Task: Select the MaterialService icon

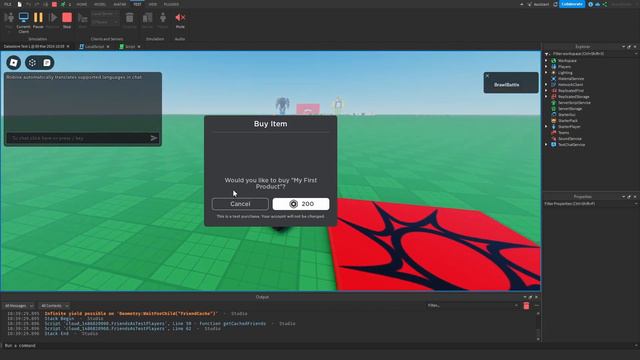Action: click(x=554, y=79)
